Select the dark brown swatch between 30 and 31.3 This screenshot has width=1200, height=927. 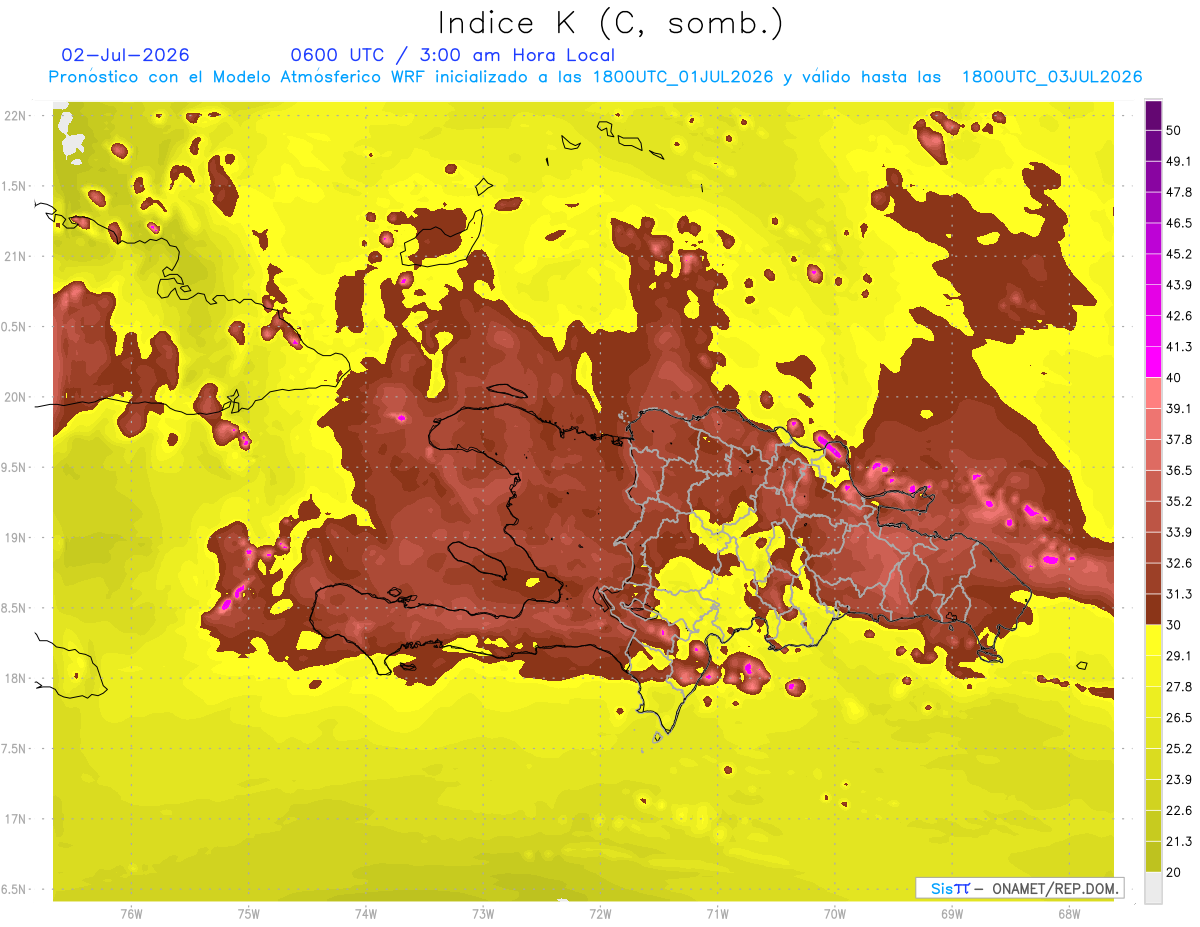coord(1153,609)
